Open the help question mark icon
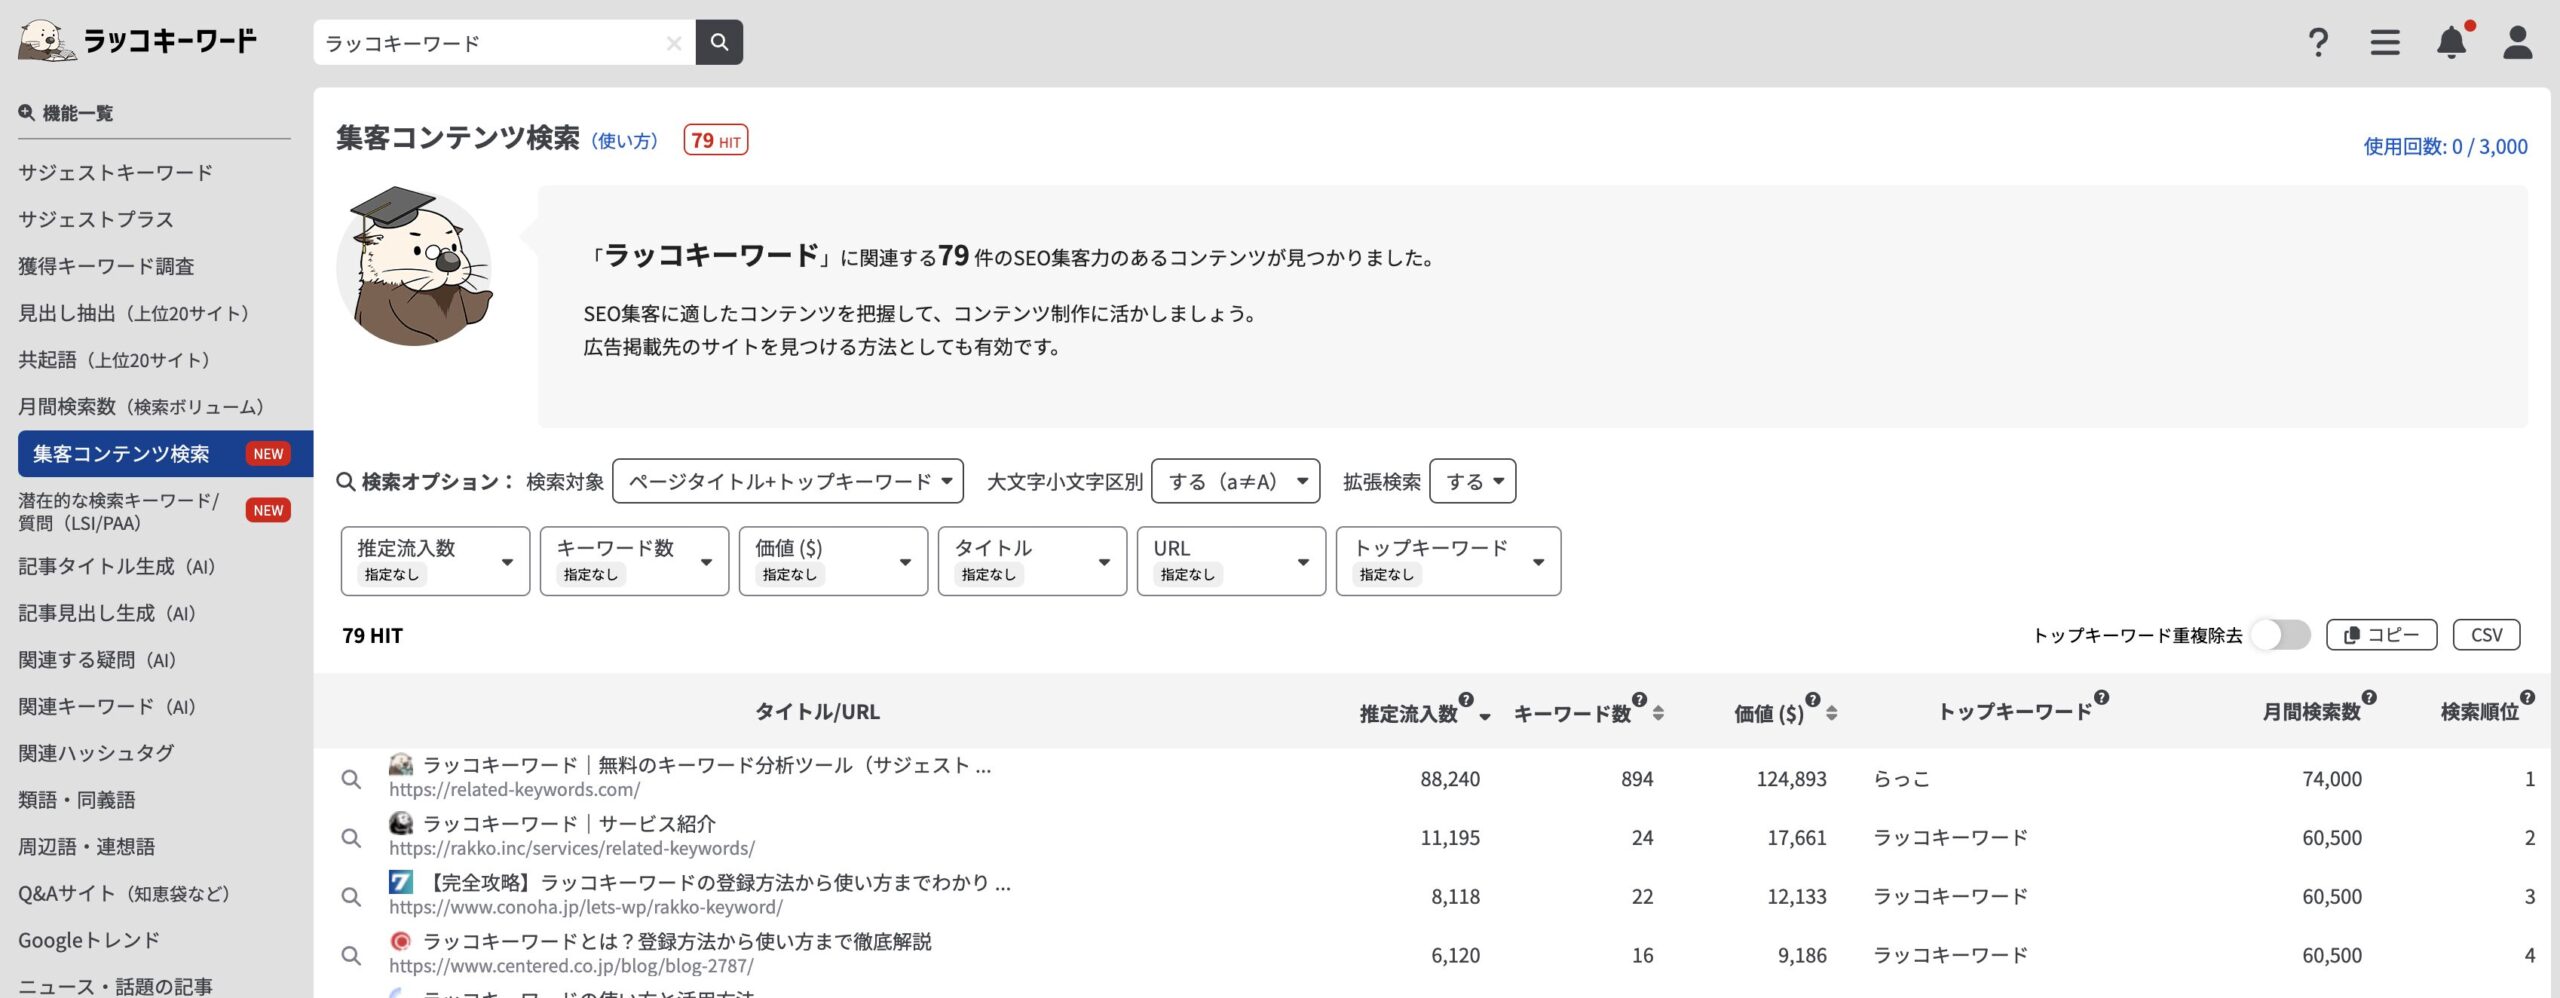This screenshot has height=998, width=2560. [2318, 42]
